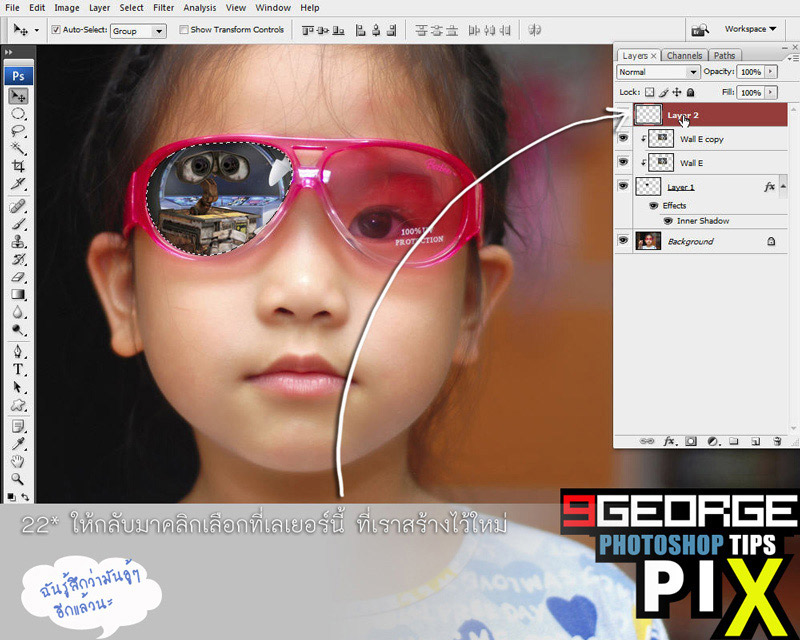Open the Workspace dropdown
Screen dimensions: 800x640
pyautogui.click(x=751, y=29)
